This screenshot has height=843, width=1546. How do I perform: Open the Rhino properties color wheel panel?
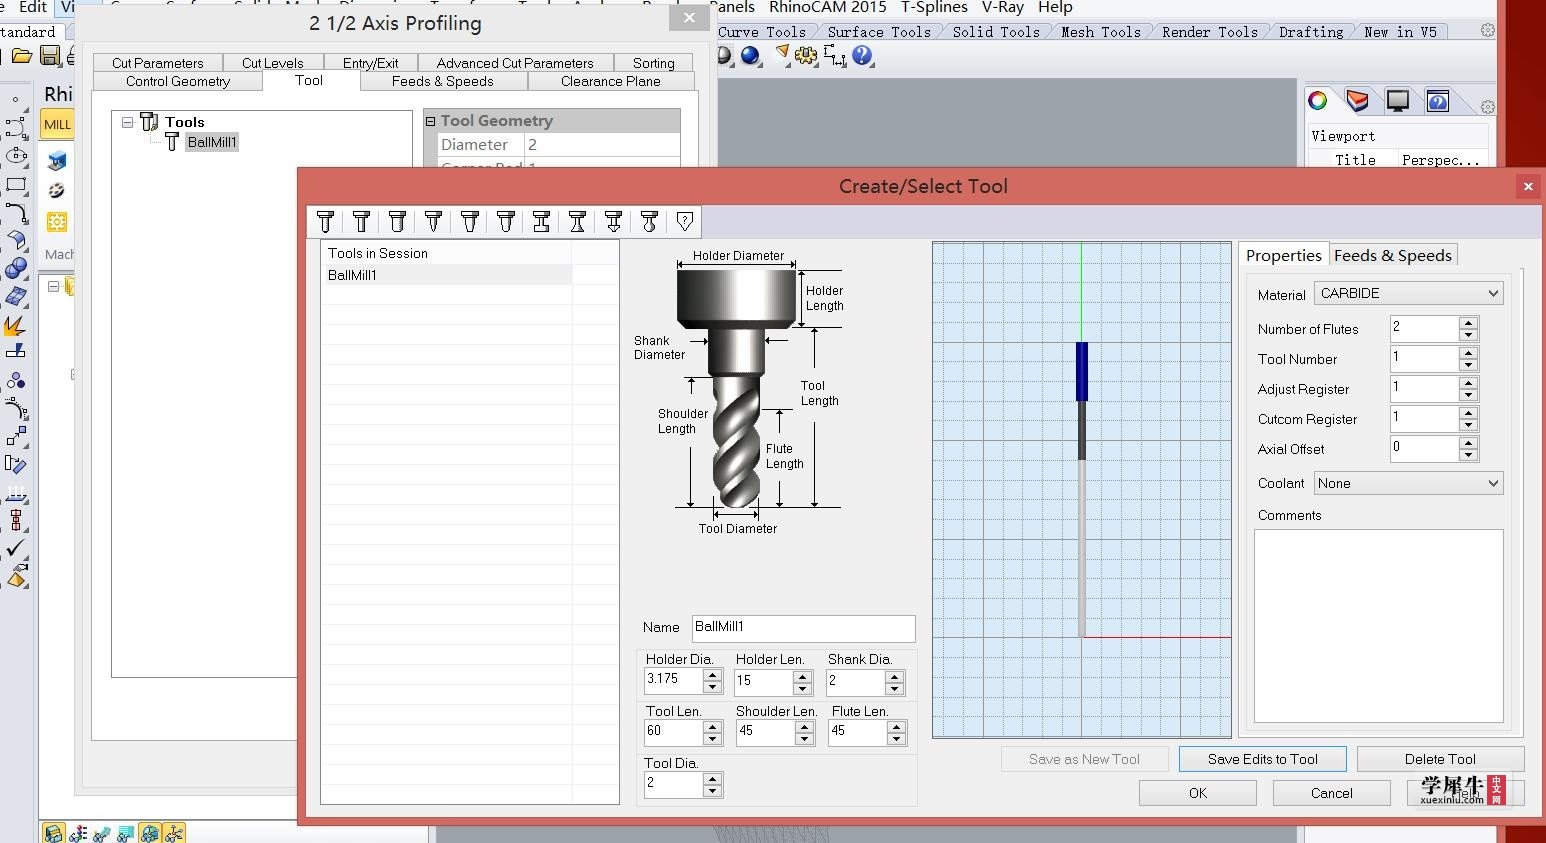[x=1318, y=101]
